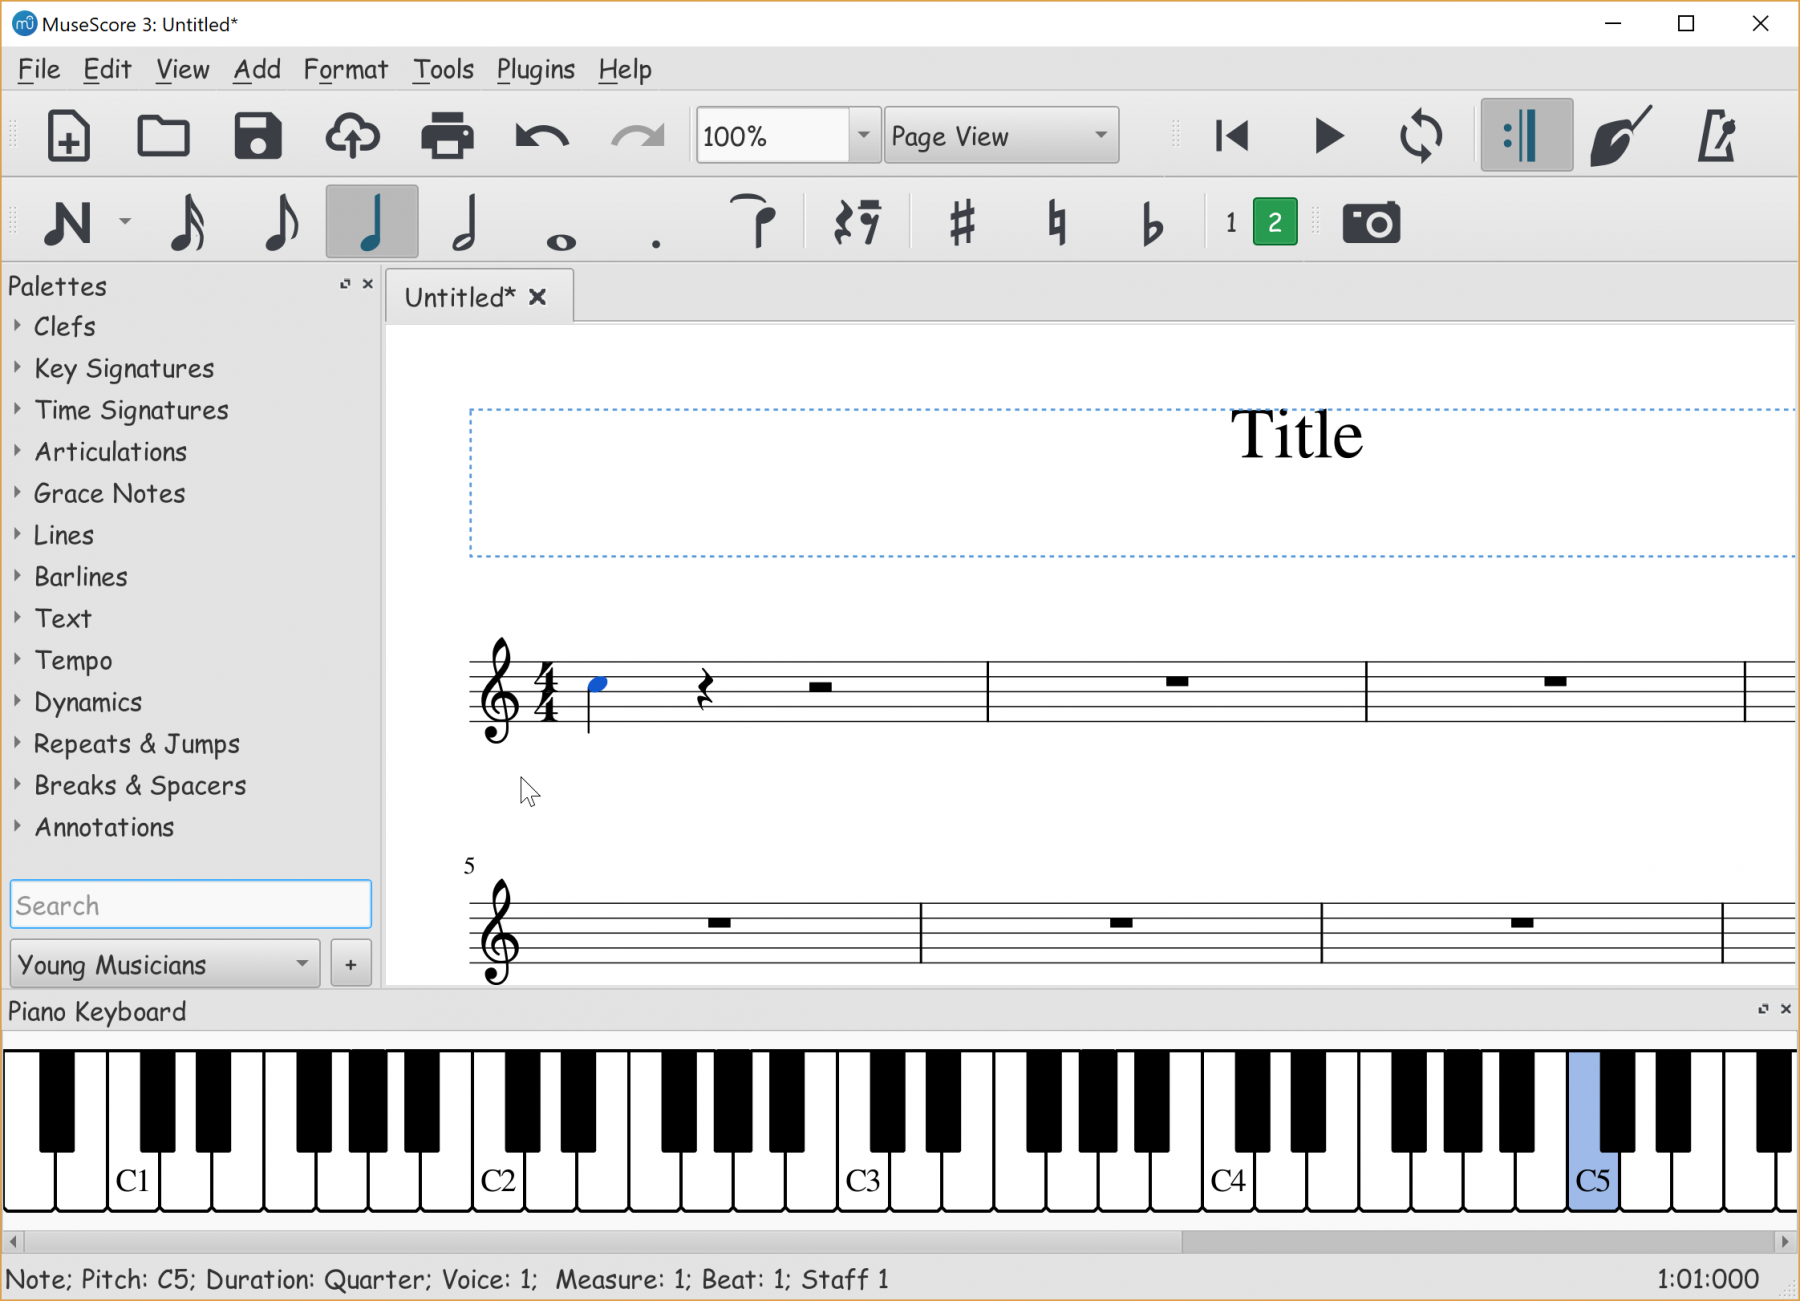Switch to voice 1

tap(1231, 222)
